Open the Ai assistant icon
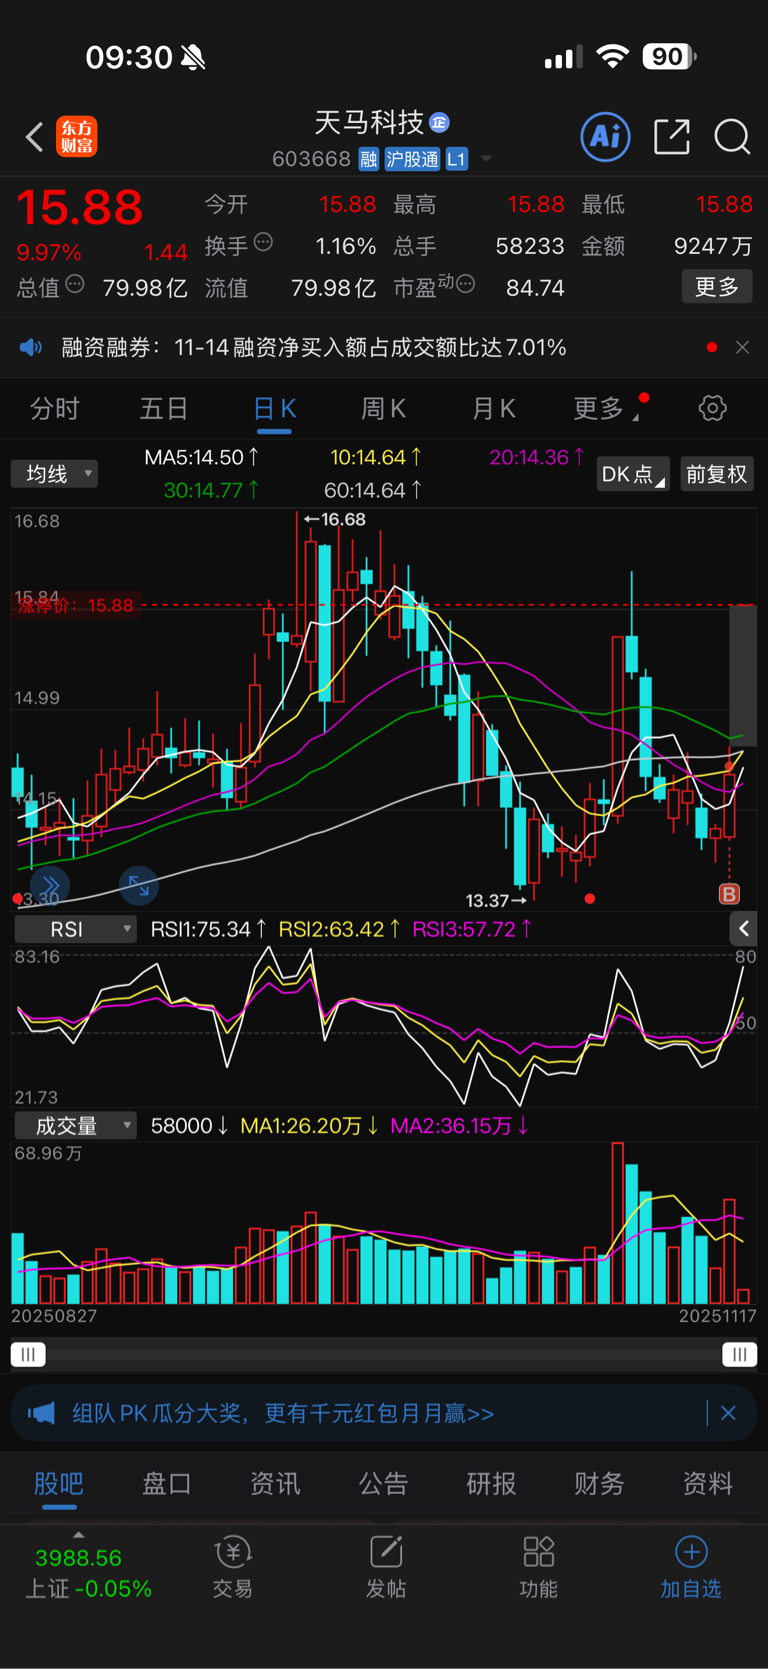Viewport: 768px width, 1669px height. click(x=606, y=136)
